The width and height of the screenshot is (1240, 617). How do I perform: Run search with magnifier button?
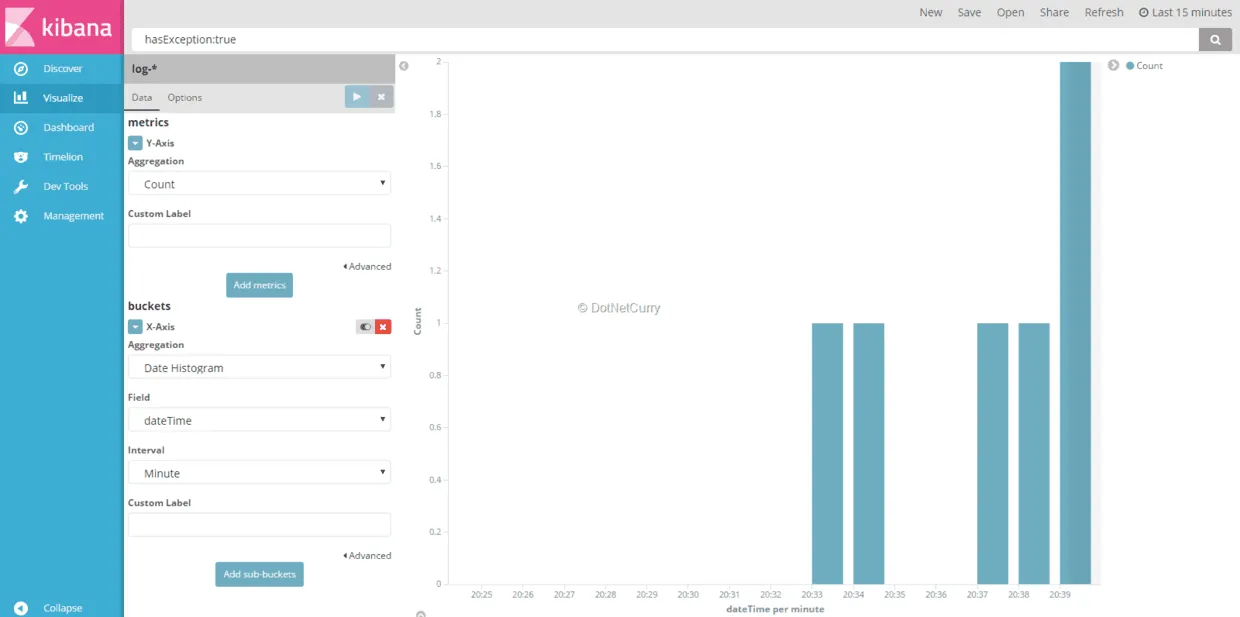pos(1215,40)
